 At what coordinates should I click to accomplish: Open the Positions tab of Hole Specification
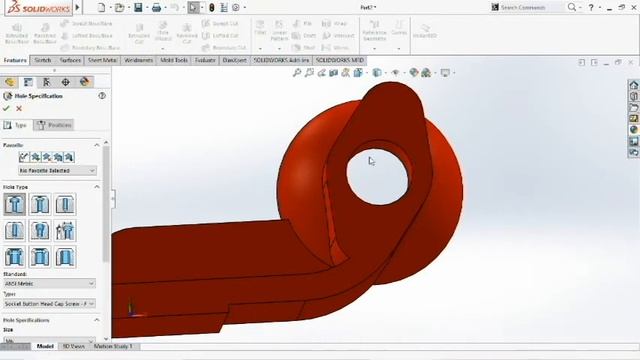54,125
